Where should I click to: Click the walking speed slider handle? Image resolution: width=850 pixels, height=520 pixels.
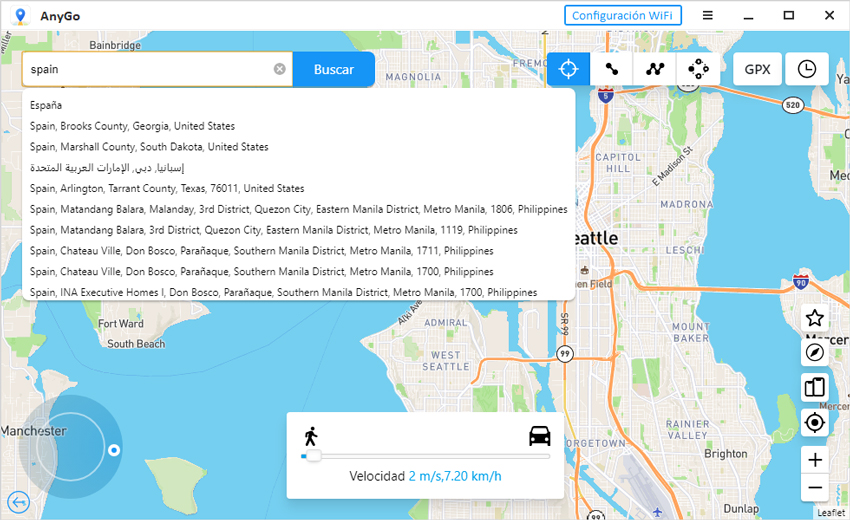click(312, 456)
